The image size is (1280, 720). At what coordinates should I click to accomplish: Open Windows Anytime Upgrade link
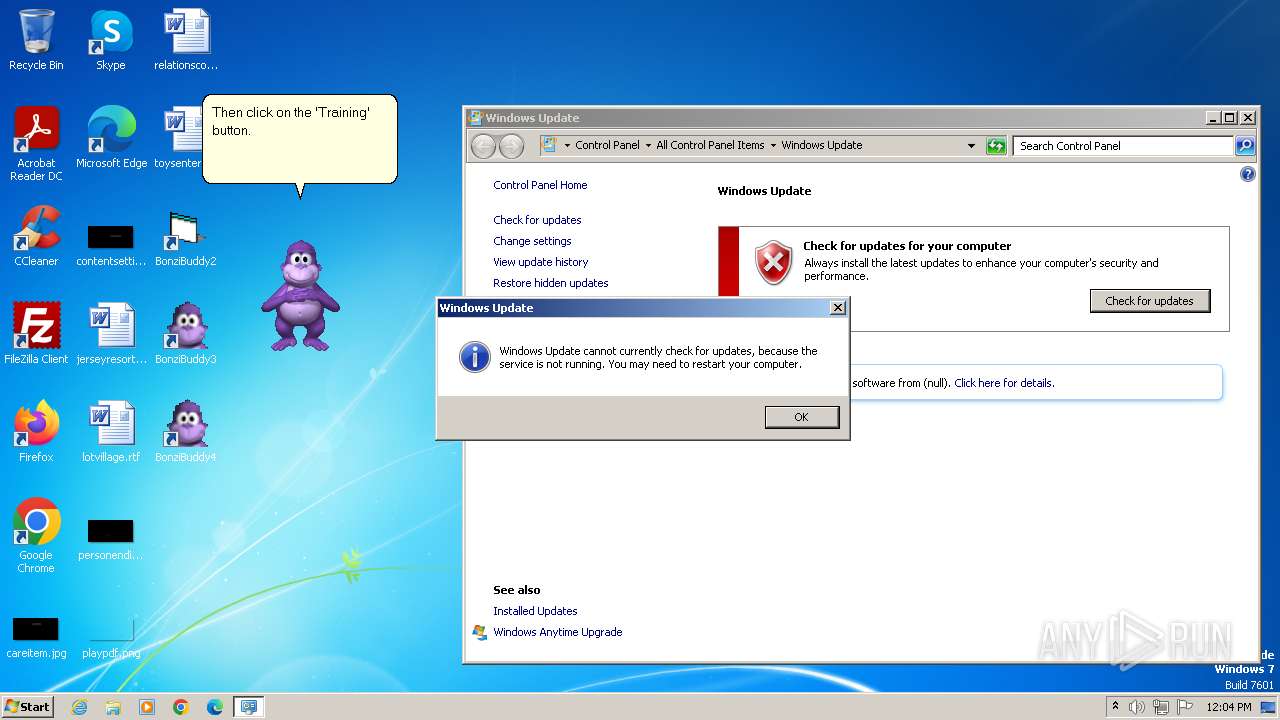[557, 632]
